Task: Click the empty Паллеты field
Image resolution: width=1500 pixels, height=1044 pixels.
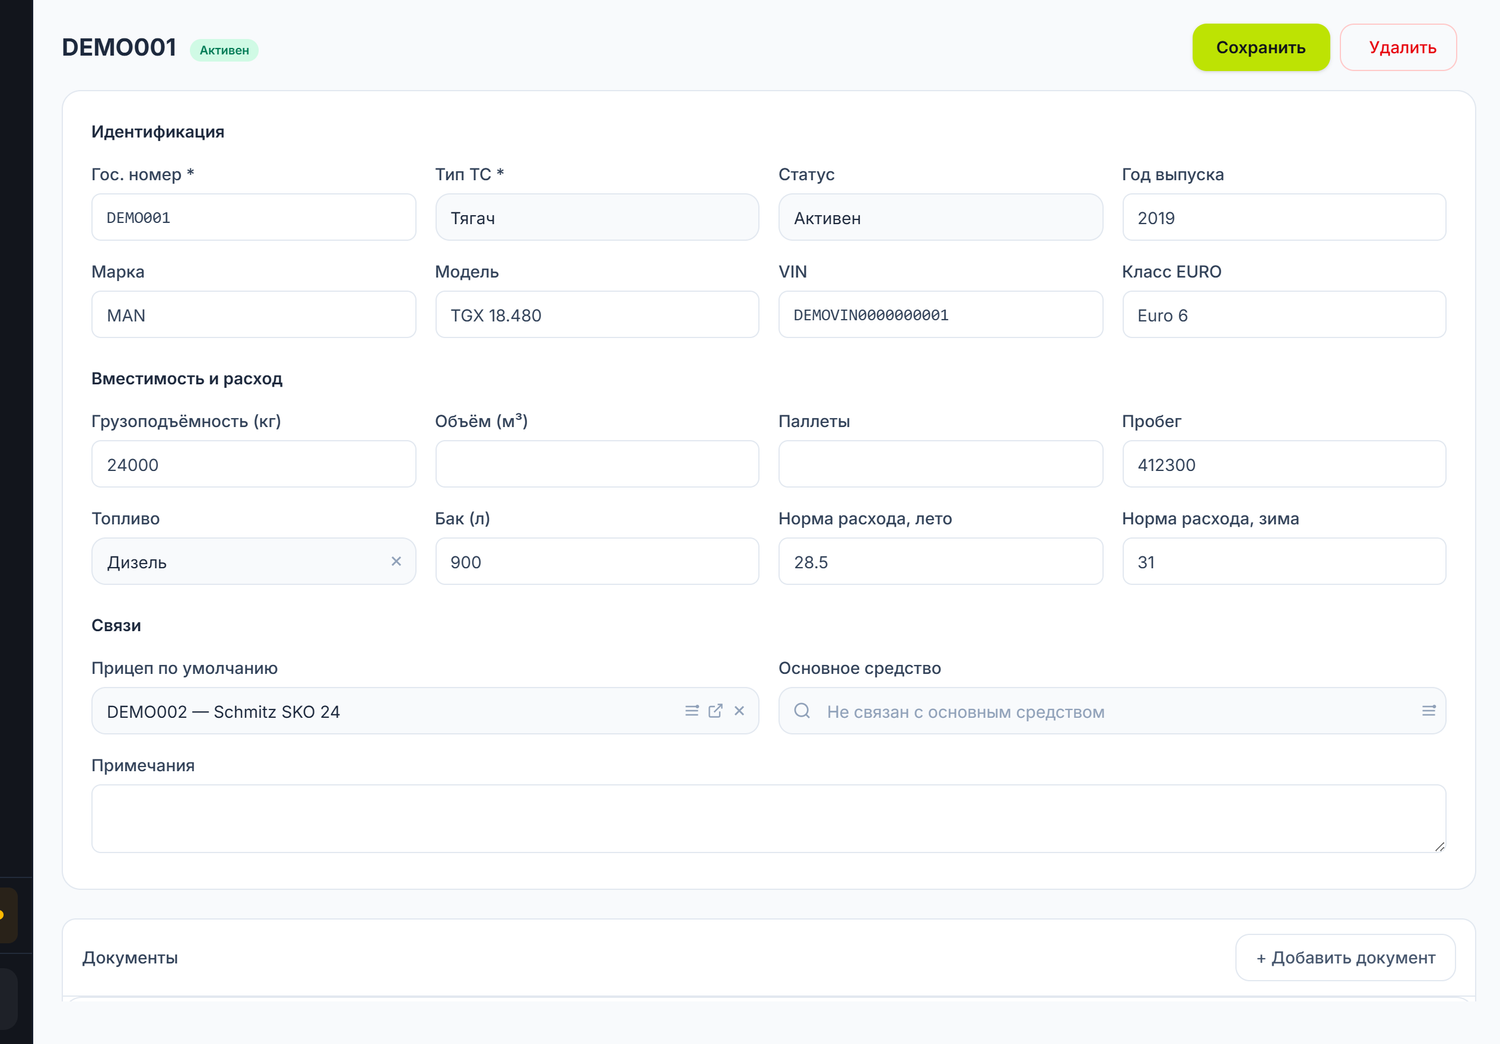Action: (940, 464)
